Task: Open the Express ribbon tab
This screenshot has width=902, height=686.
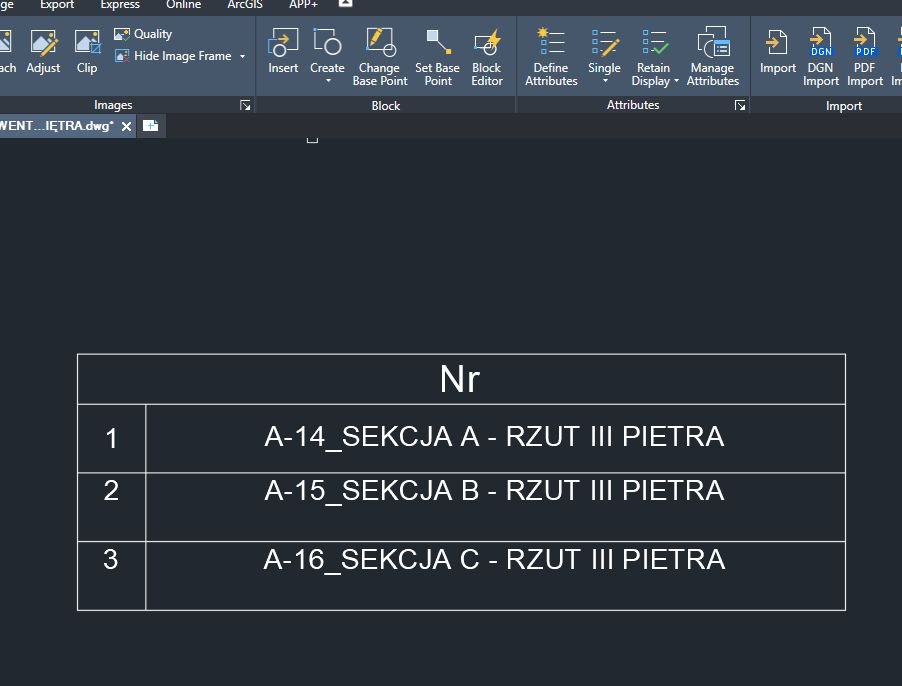Action: point(120,5)
